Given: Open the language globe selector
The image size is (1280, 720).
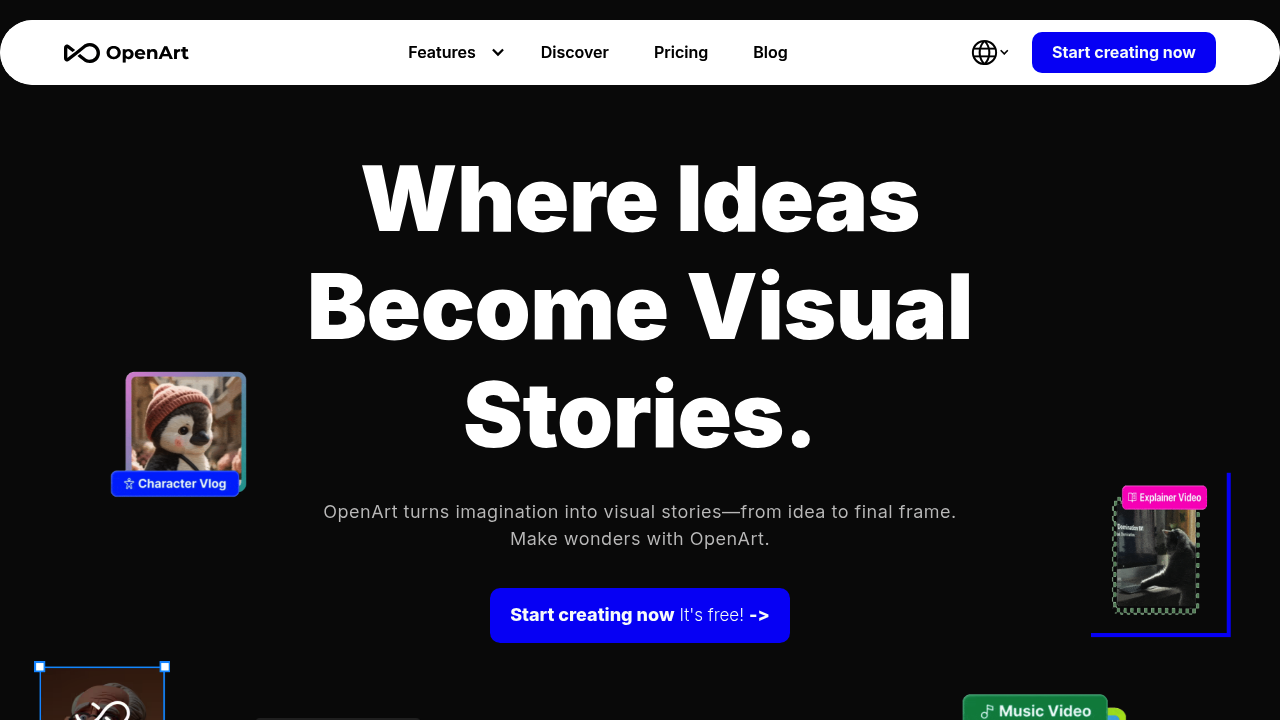Looking at the screenshot, I should tap(984, 52).
